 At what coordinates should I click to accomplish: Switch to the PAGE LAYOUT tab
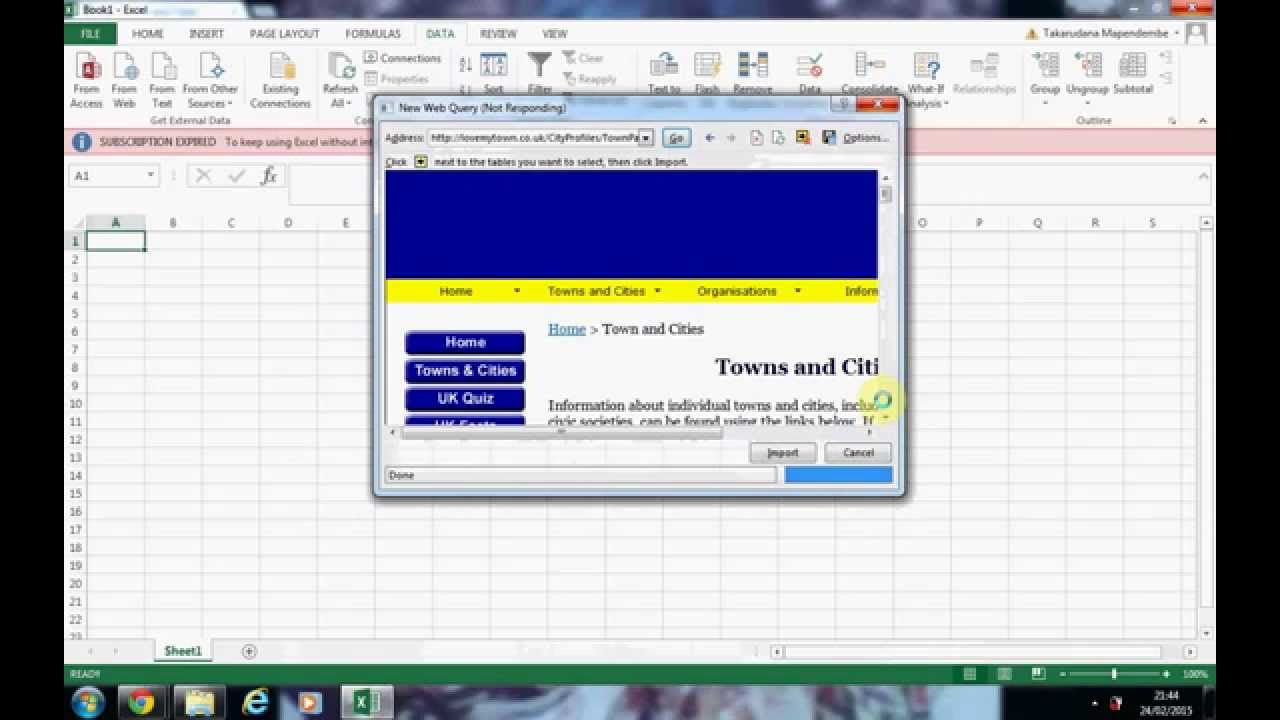pyautogui.click(x=285, y=34)
